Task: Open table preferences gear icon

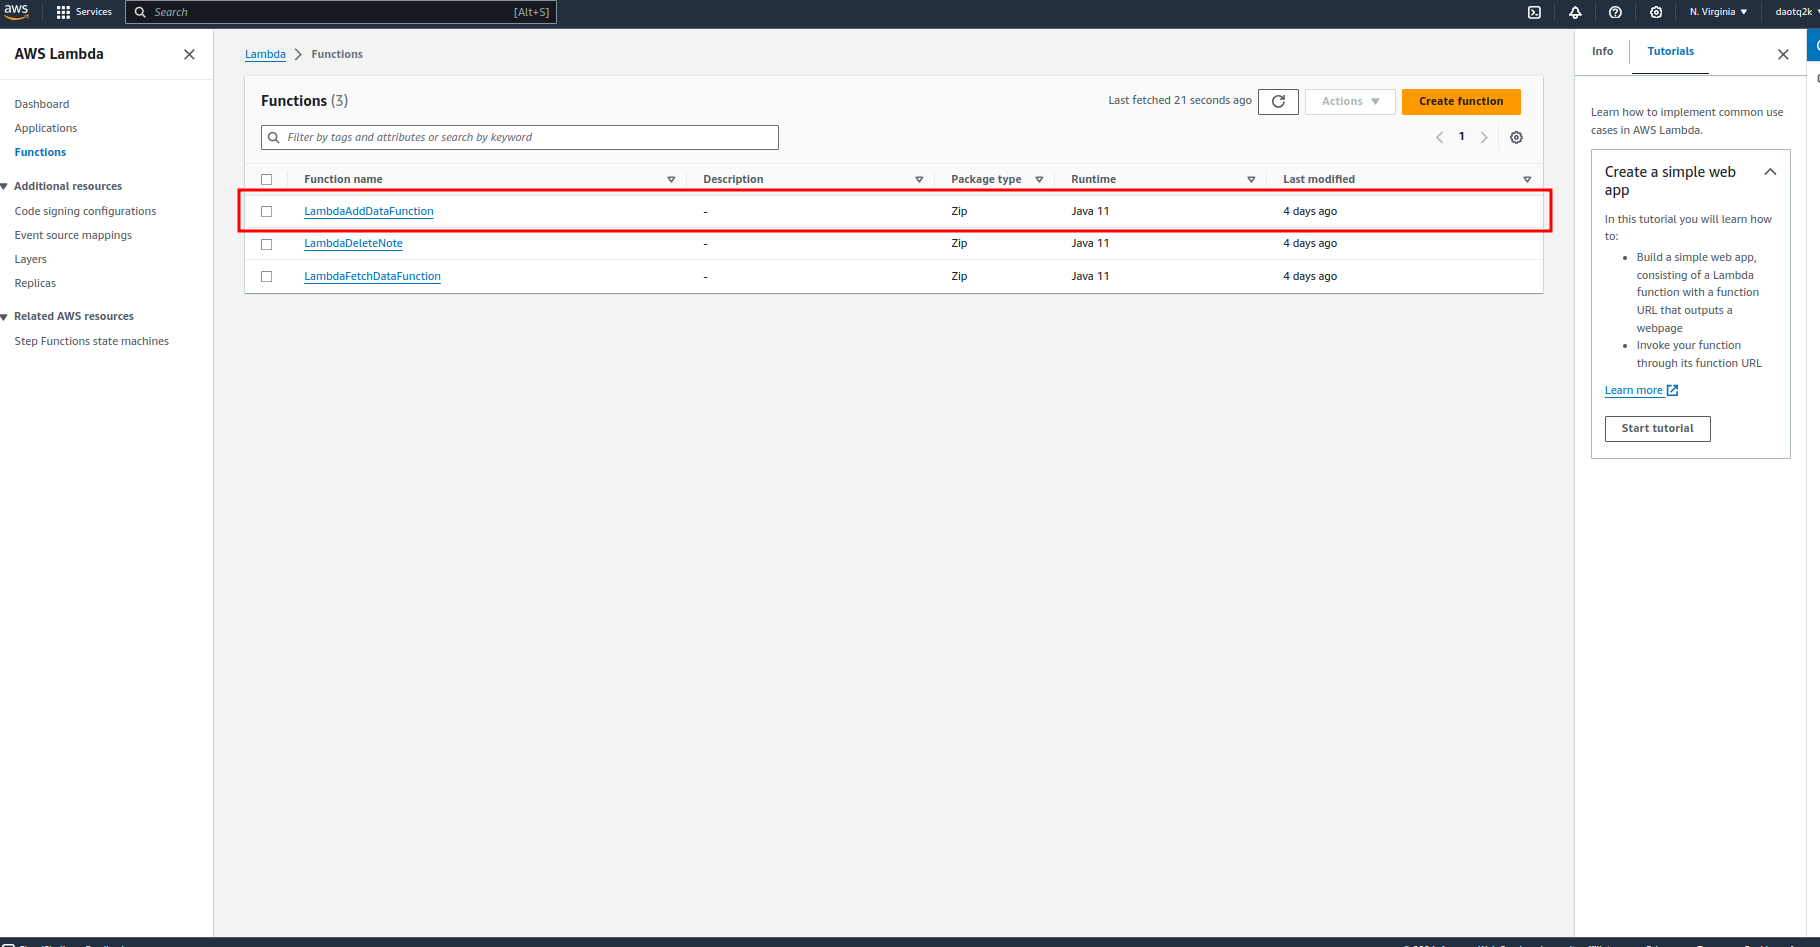Action: coord(1516,137)
